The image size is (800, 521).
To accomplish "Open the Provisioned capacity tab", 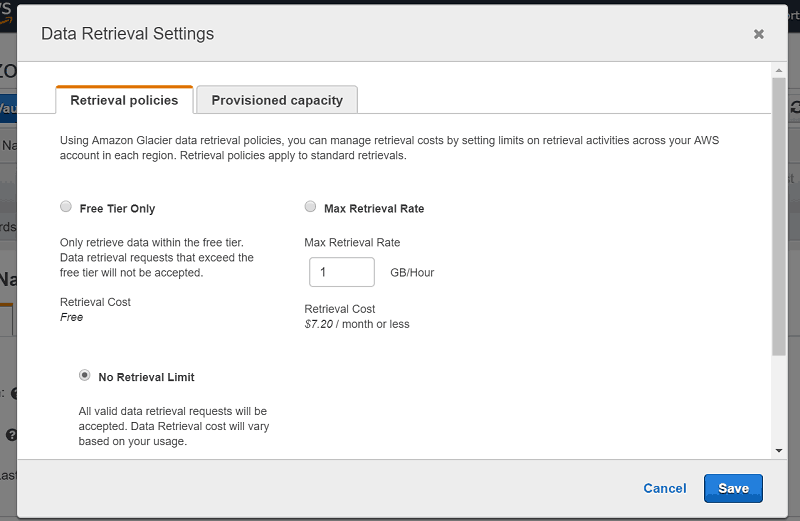I will [277, 100].
